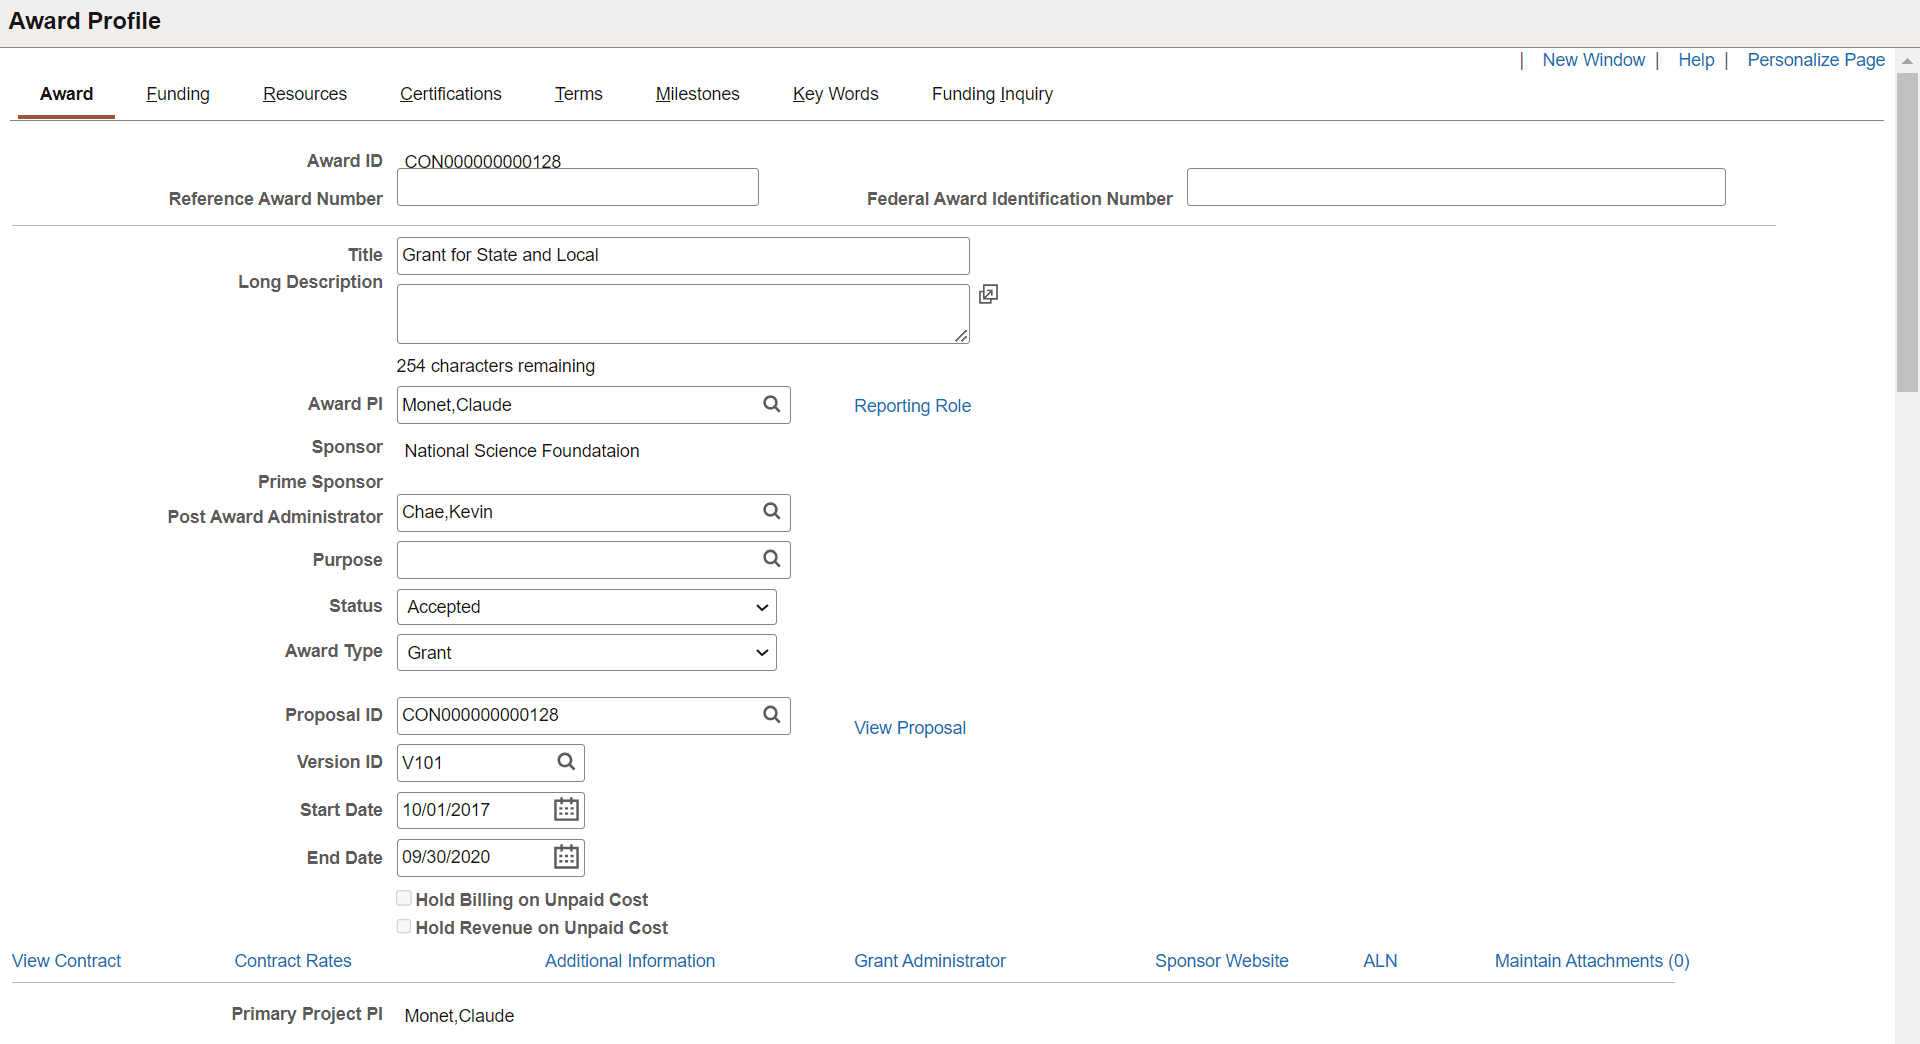Open Maintain Attachments (0) link
Viewport: 1920px width, 1044px height.
1592,961
